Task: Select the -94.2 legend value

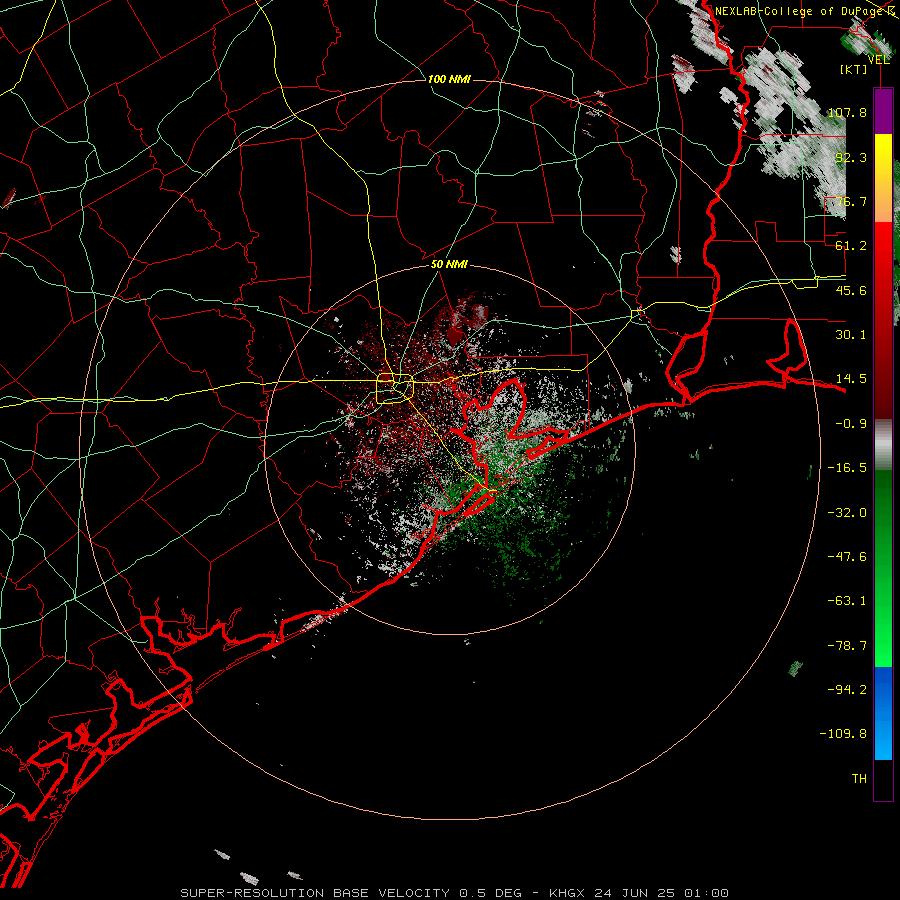Action: tap(847, 690)
